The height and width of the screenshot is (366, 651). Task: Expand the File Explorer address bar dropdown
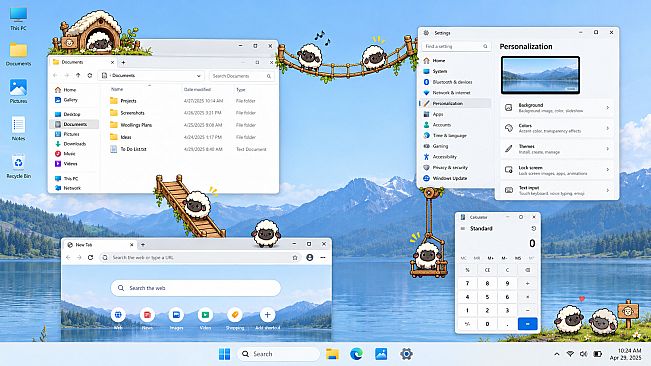(x=198, y=76)
